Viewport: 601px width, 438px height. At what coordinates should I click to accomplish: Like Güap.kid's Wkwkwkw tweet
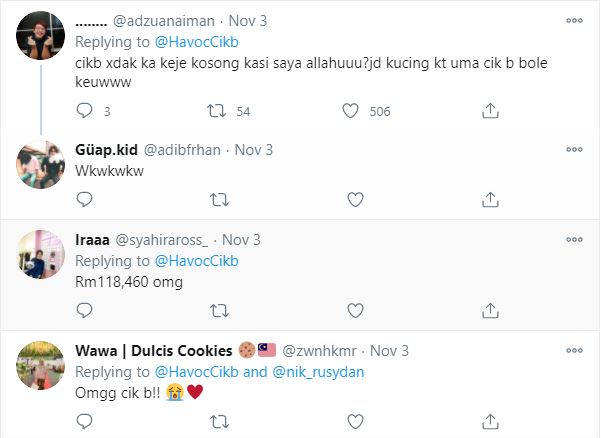[x=353, y=200]
